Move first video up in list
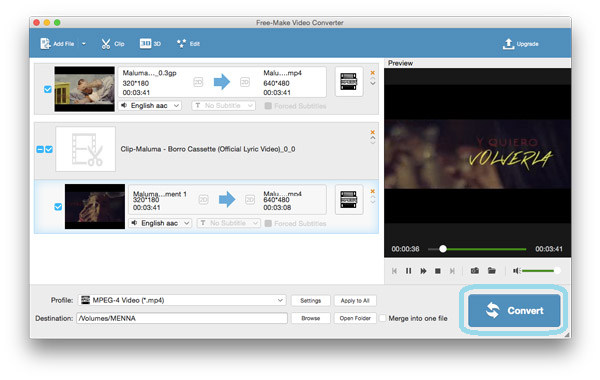The width and height of the screenshot is (600, 380). tap(373, 78)
